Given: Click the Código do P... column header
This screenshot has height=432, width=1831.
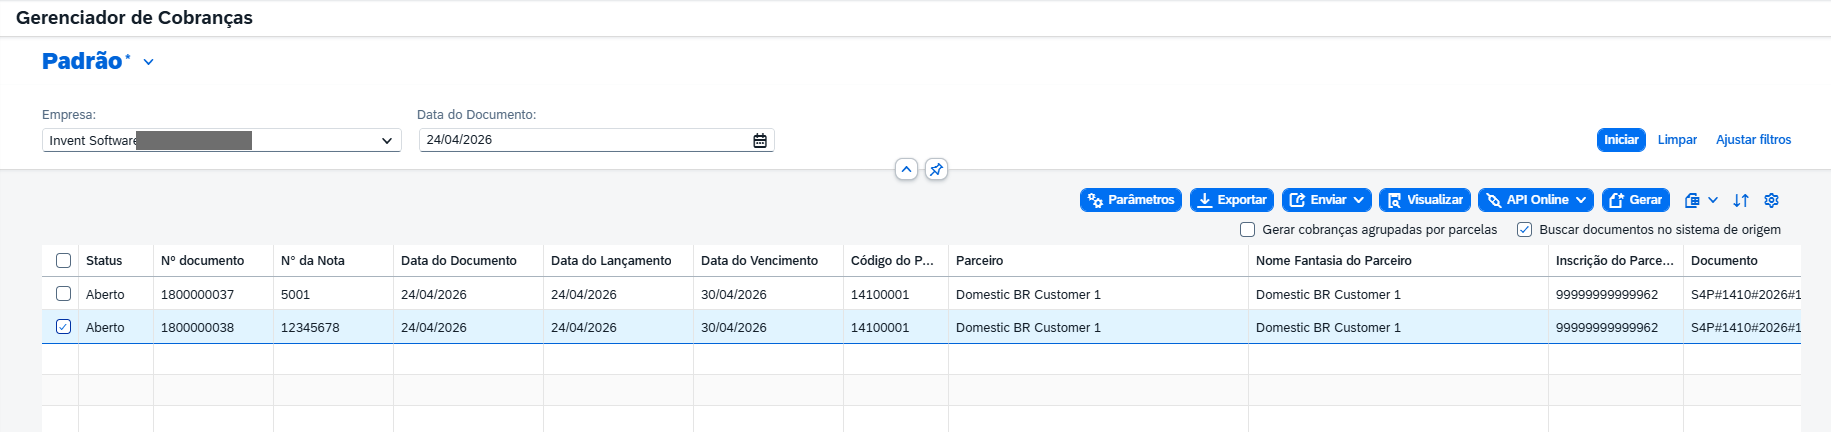Looking at the screenshot, I should tap(896, 260).
